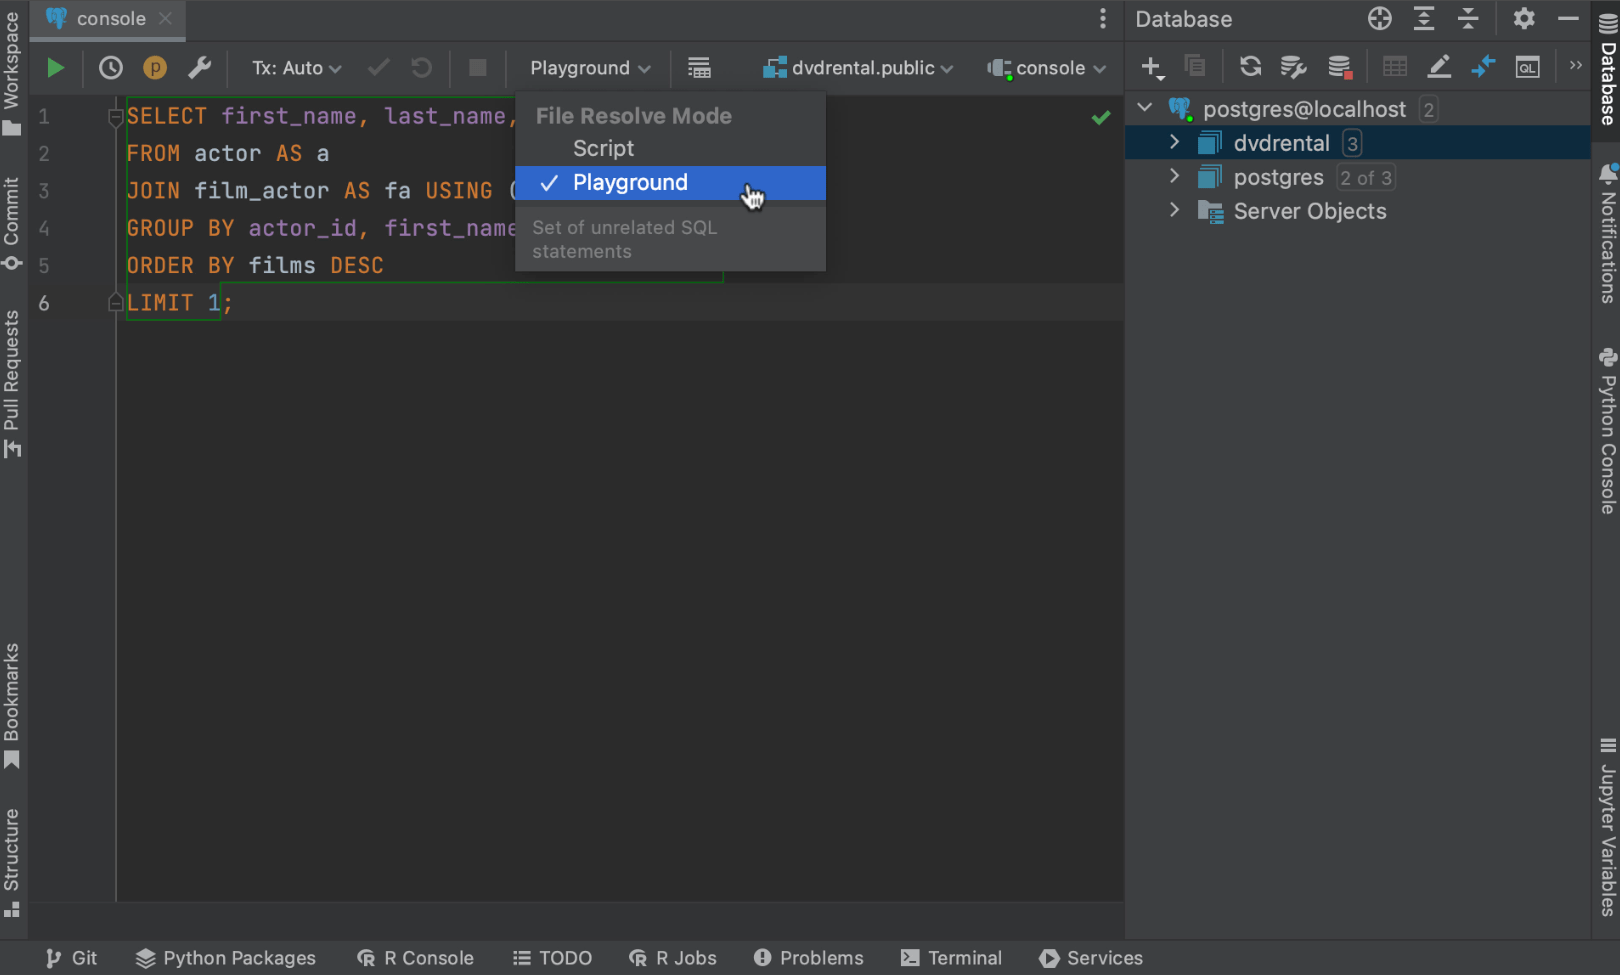This screenshot has width=1620, height=975.
Task: Select Script resolve mode option
Action: point(603,149)
